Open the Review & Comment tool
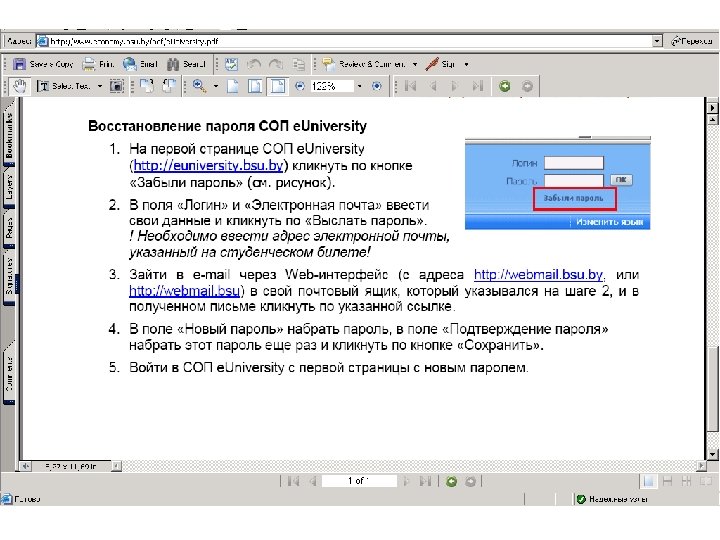Viewport: 720px width, 540px height. point(364,64)
